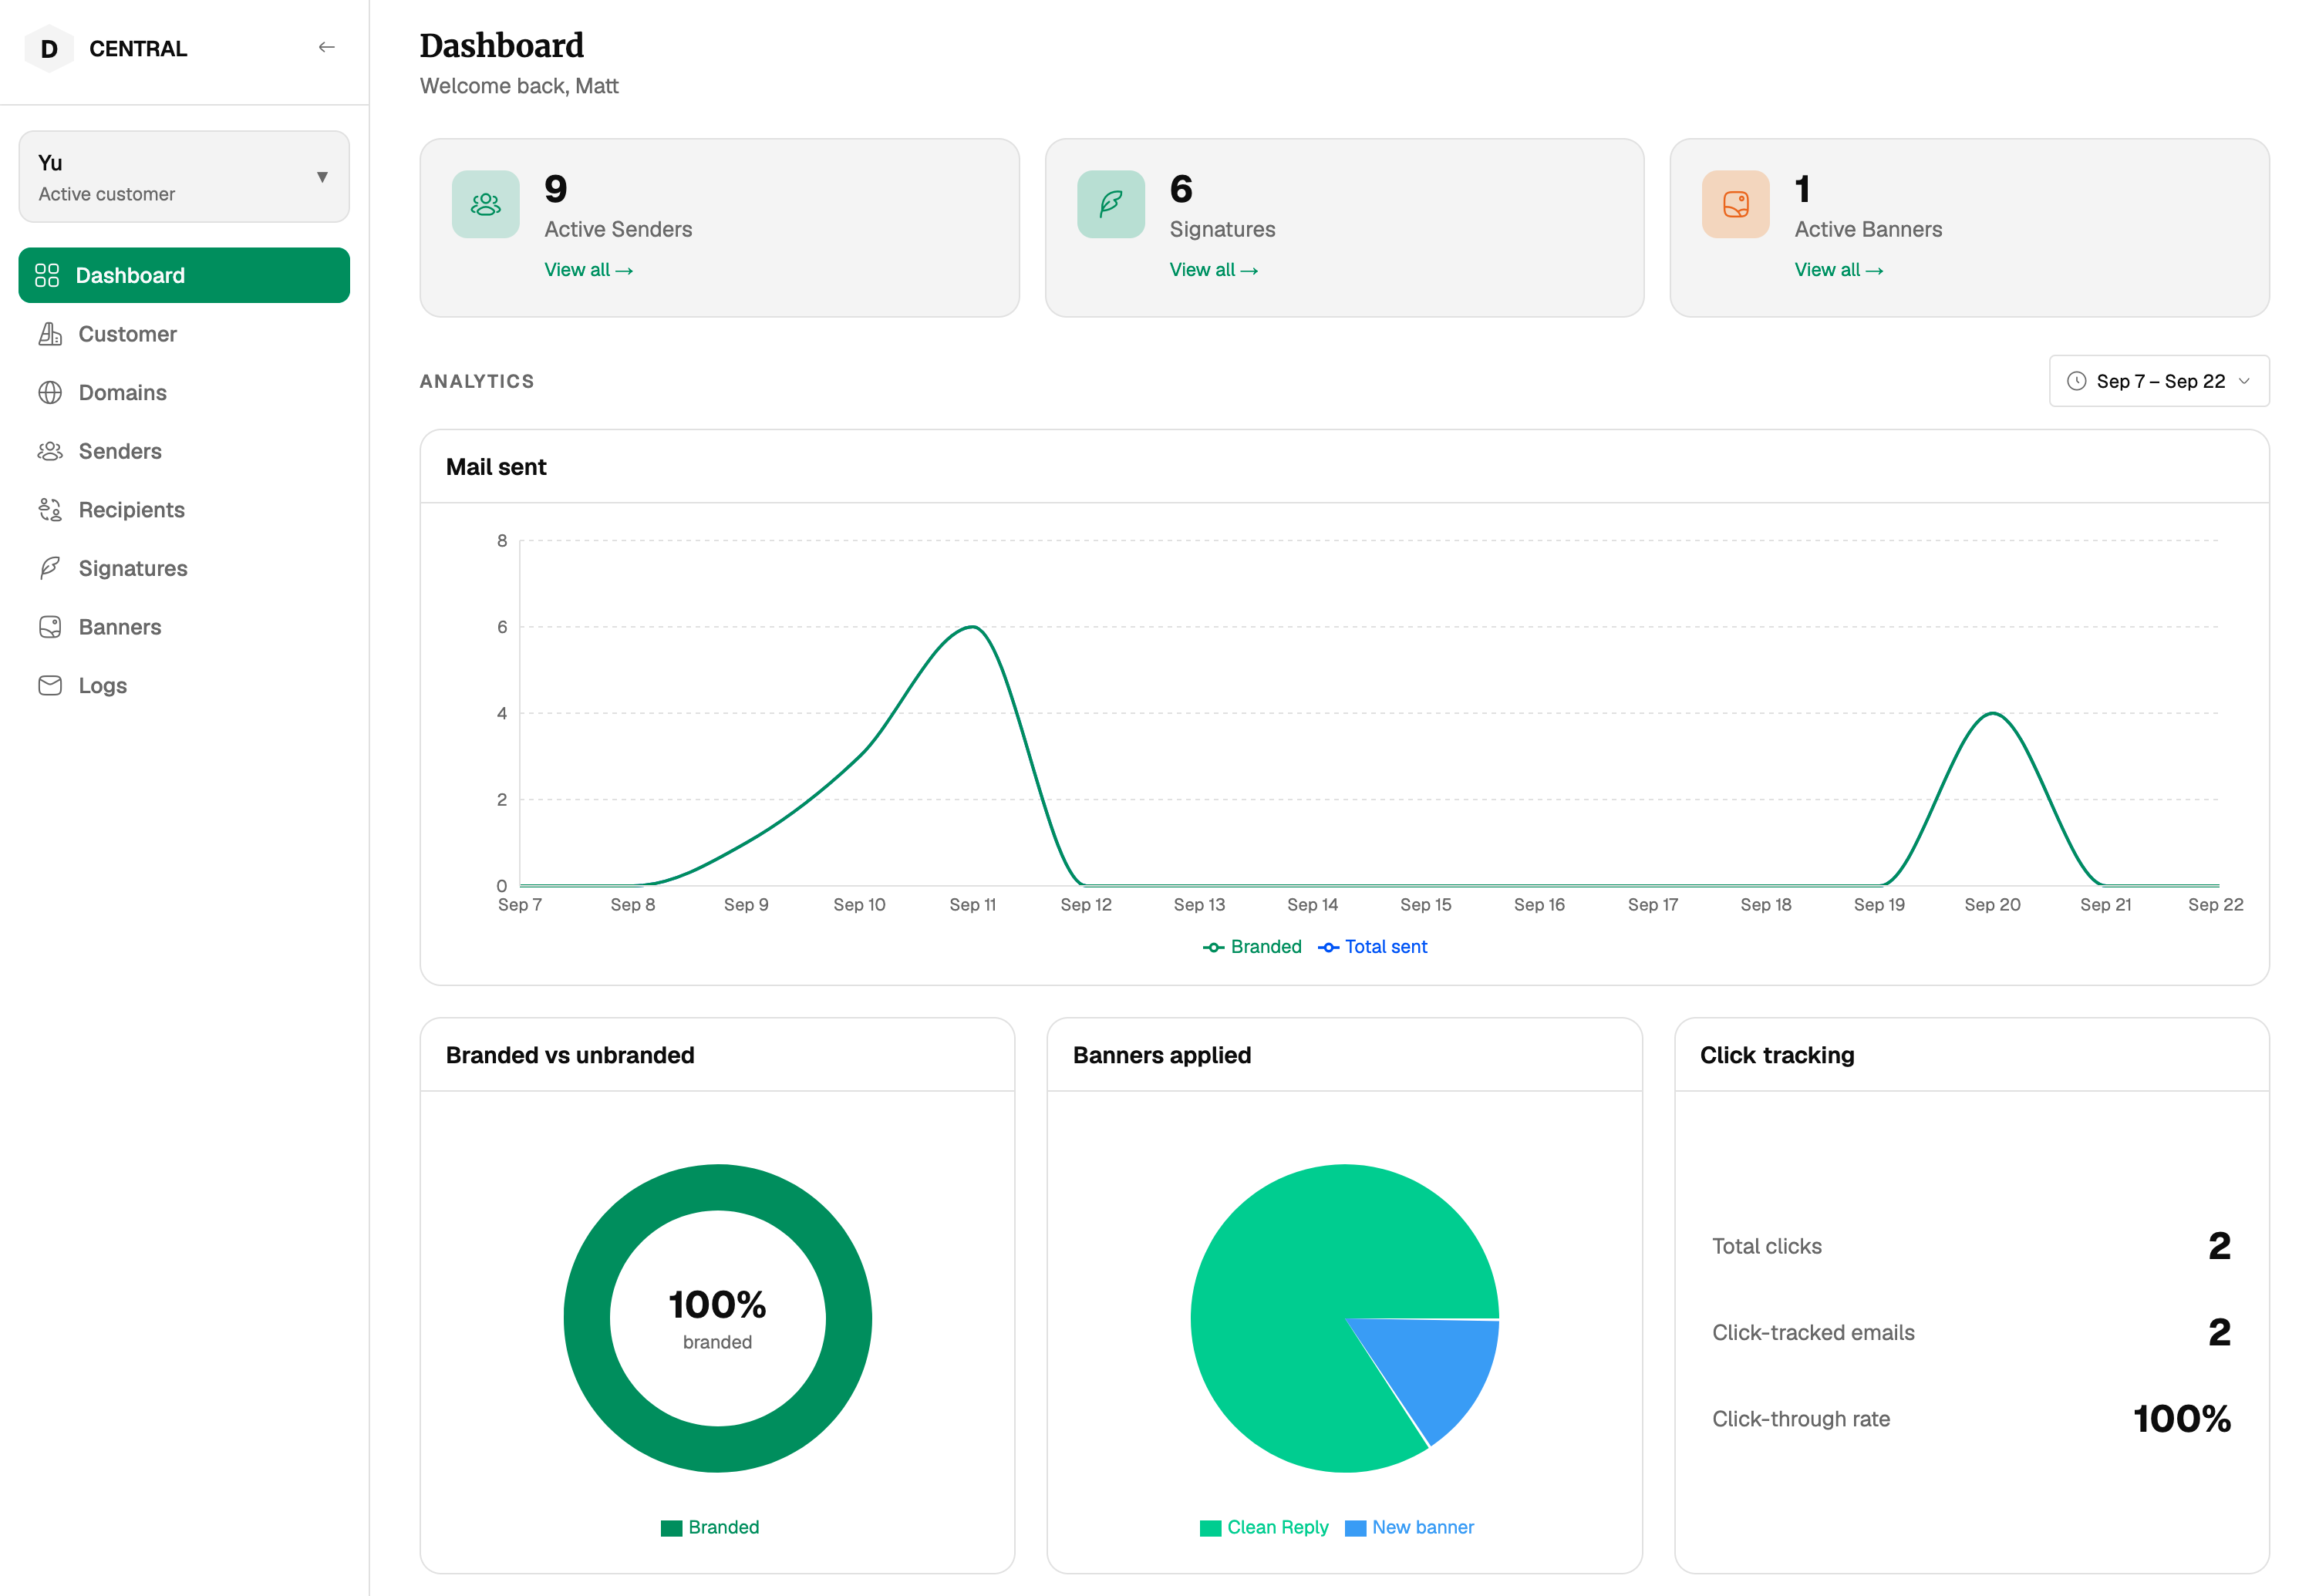Click the Branded vs unbranded heading
2309x1596 pixels.
click(570, 1055)
